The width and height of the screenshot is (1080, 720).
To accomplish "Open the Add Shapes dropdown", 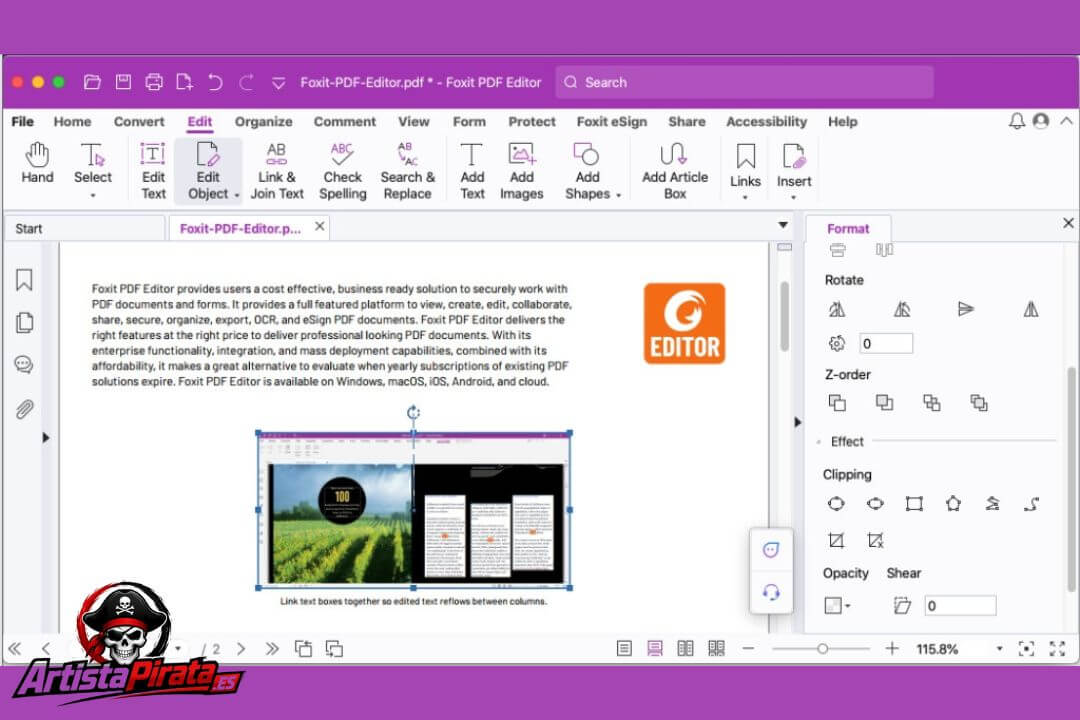I will (x=619, y=195).
